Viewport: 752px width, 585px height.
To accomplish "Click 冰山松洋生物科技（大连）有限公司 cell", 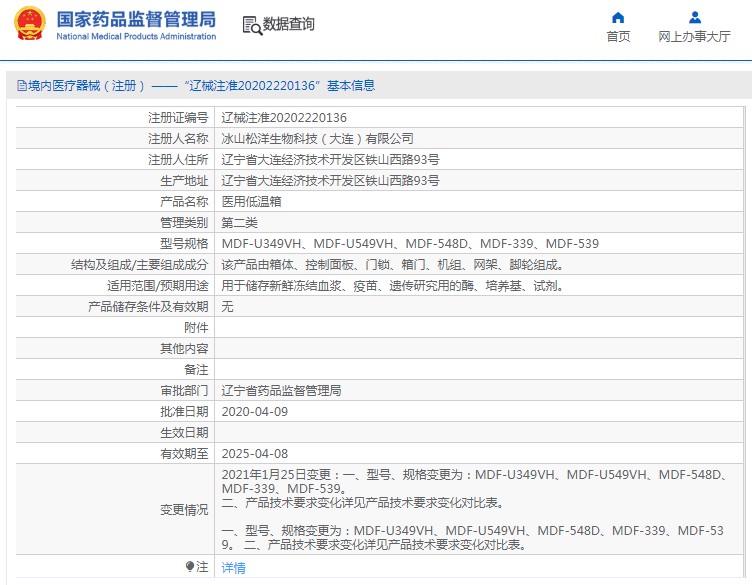I will pyautogui.click(x=317, y=139).
